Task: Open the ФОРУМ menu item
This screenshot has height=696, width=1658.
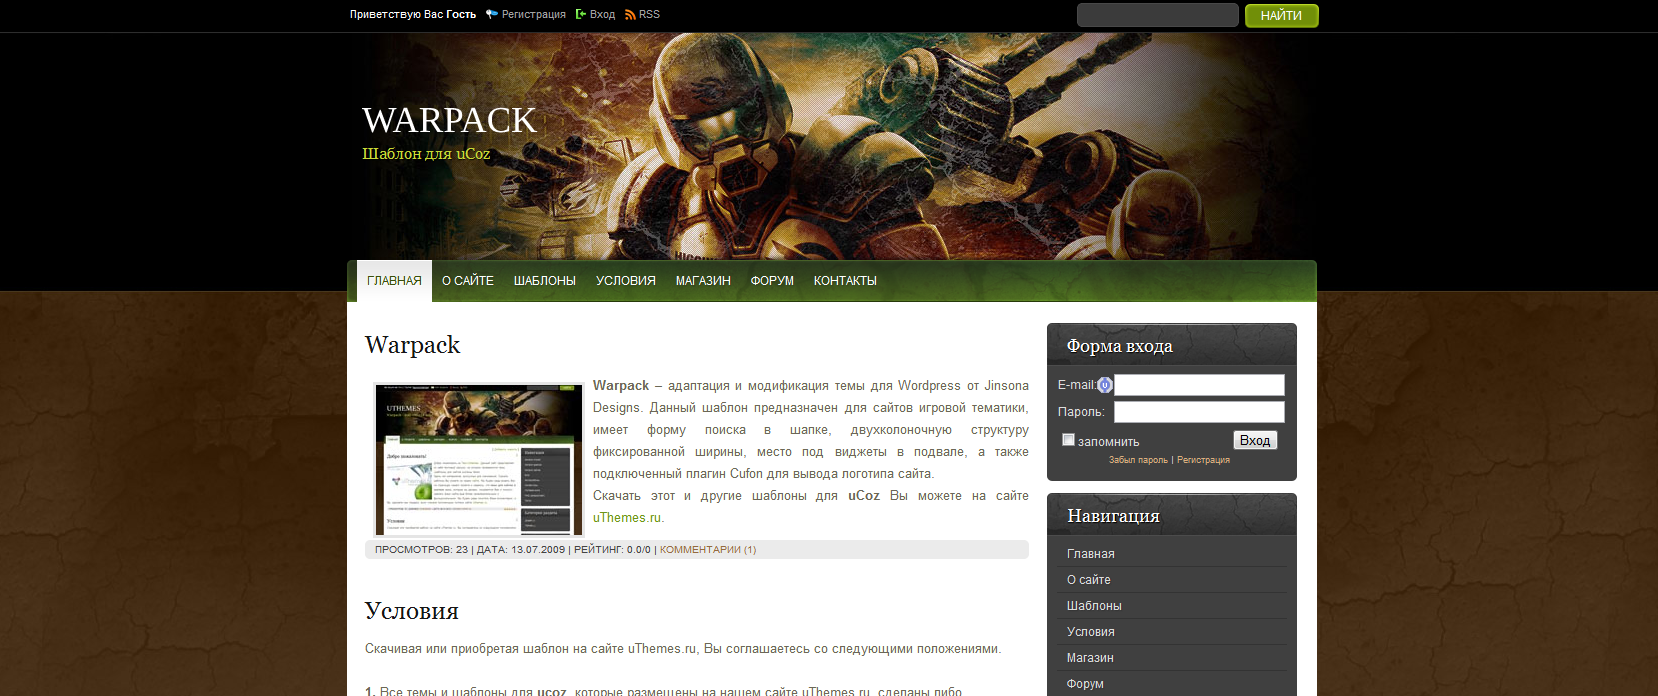Action: coord(772,281)
